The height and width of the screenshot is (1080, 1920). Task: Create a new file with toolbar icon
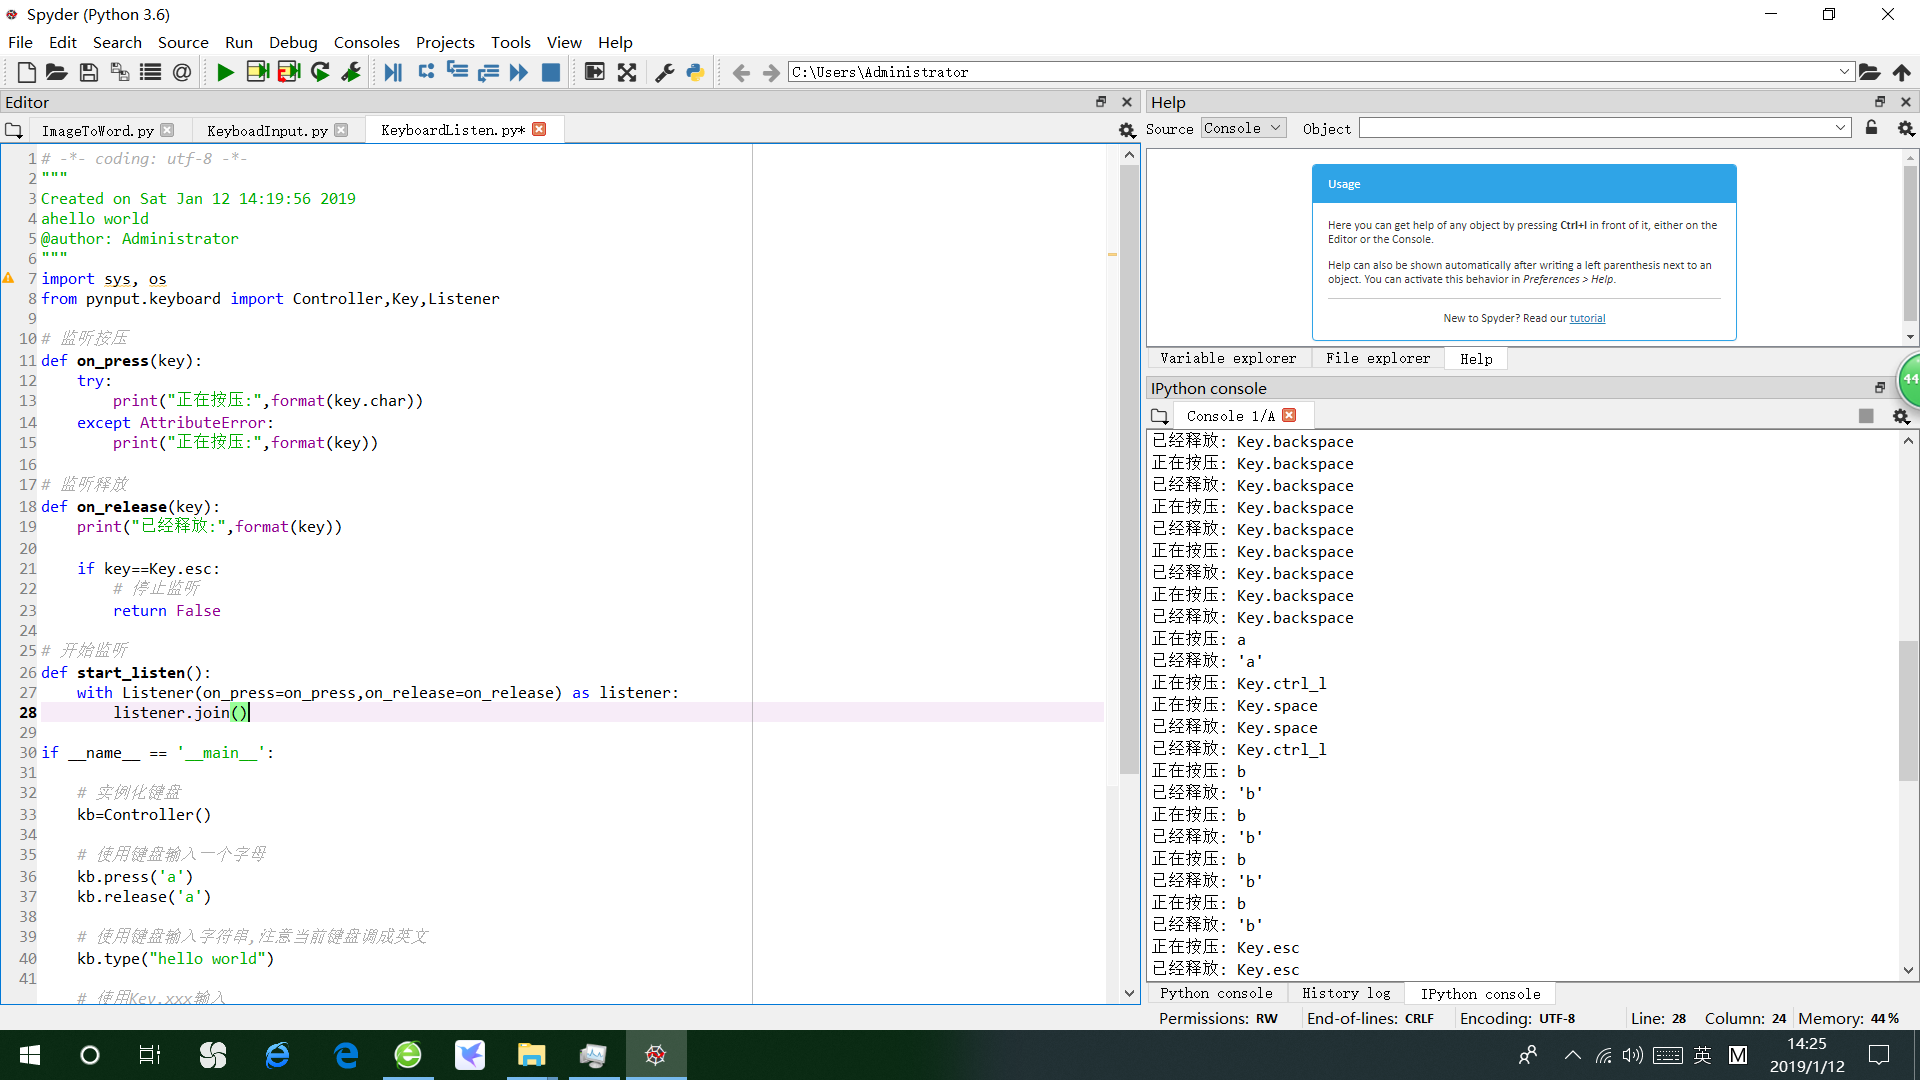[27, 72]
